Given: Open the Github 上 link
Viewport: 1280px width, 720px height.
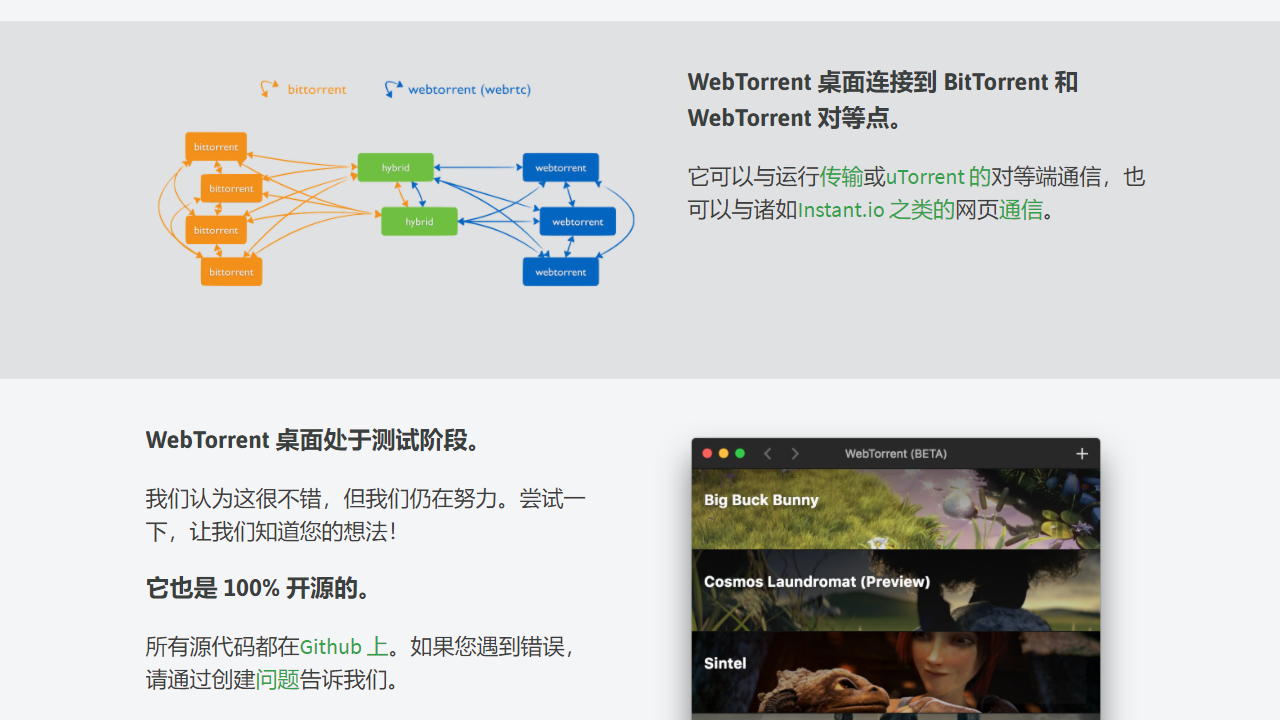Looking at the screenshot, I should pos(343,646).
